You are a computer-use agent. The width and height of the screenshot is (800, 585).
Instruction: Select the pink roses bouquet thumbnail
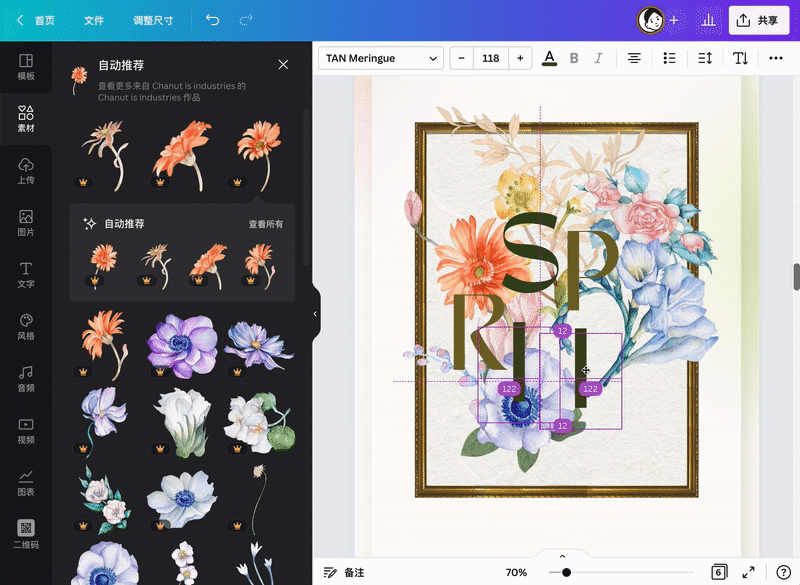point(105,500)
